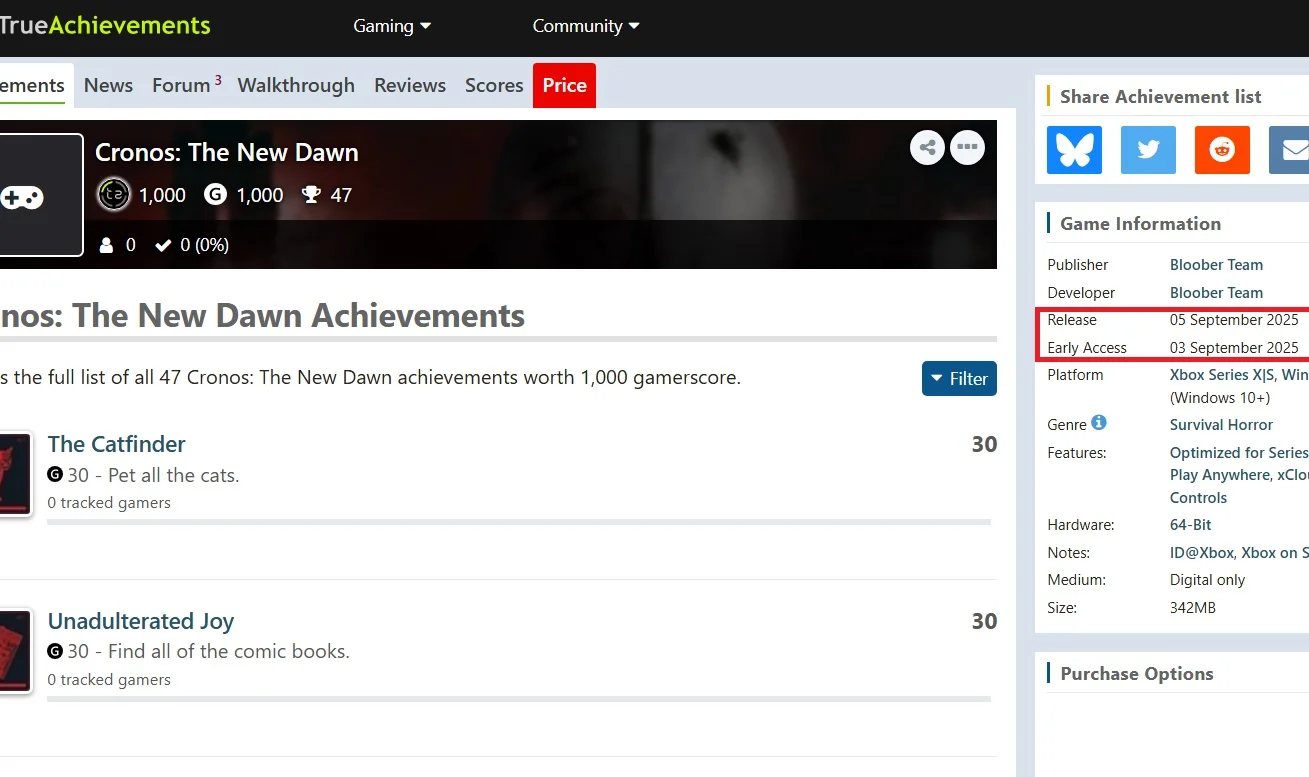Open the 64-Bit hardware link

1190,525
